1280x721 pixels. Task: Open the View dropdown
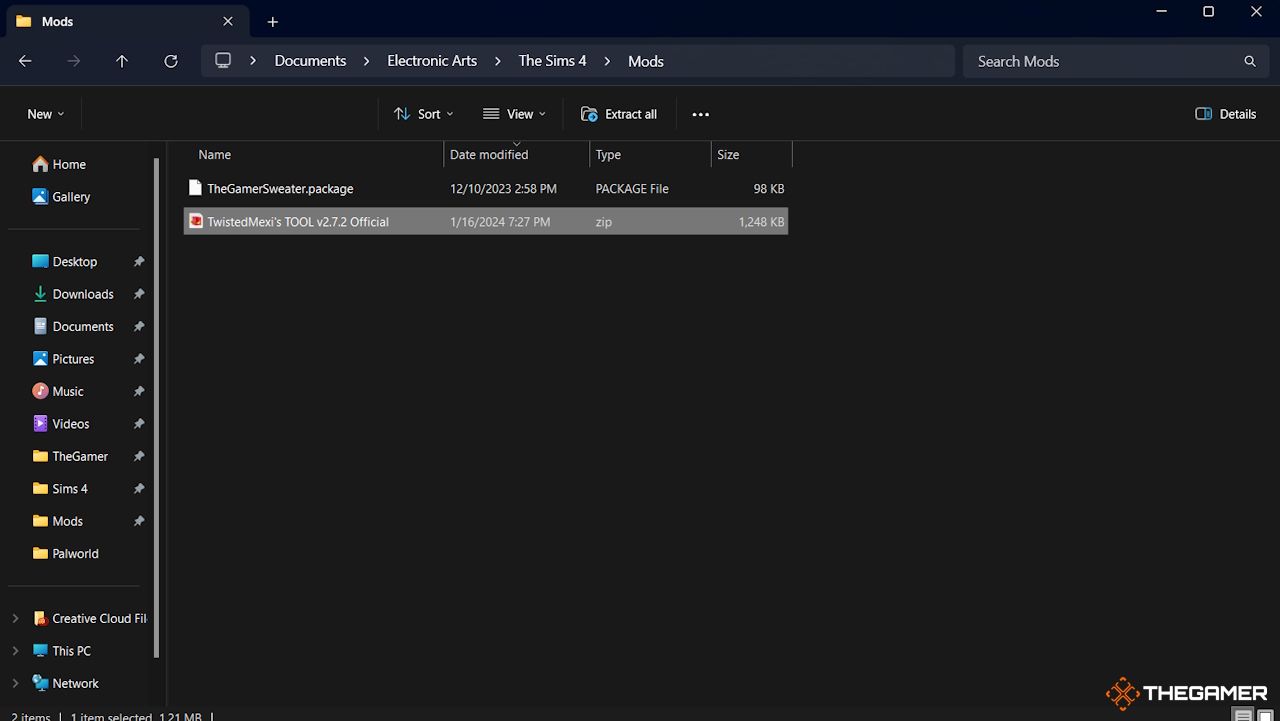pyautogui.click(x=514, y=114)
